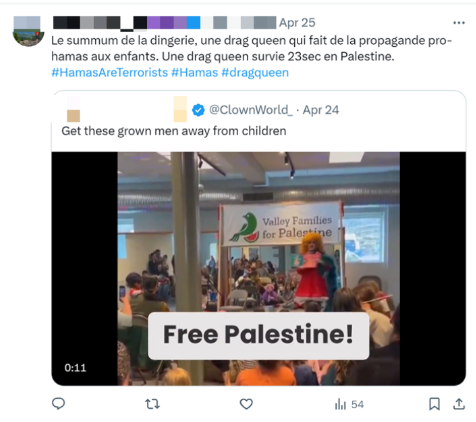
Task: Repost this tweet with the retweet icon
Action: [152, 404]
